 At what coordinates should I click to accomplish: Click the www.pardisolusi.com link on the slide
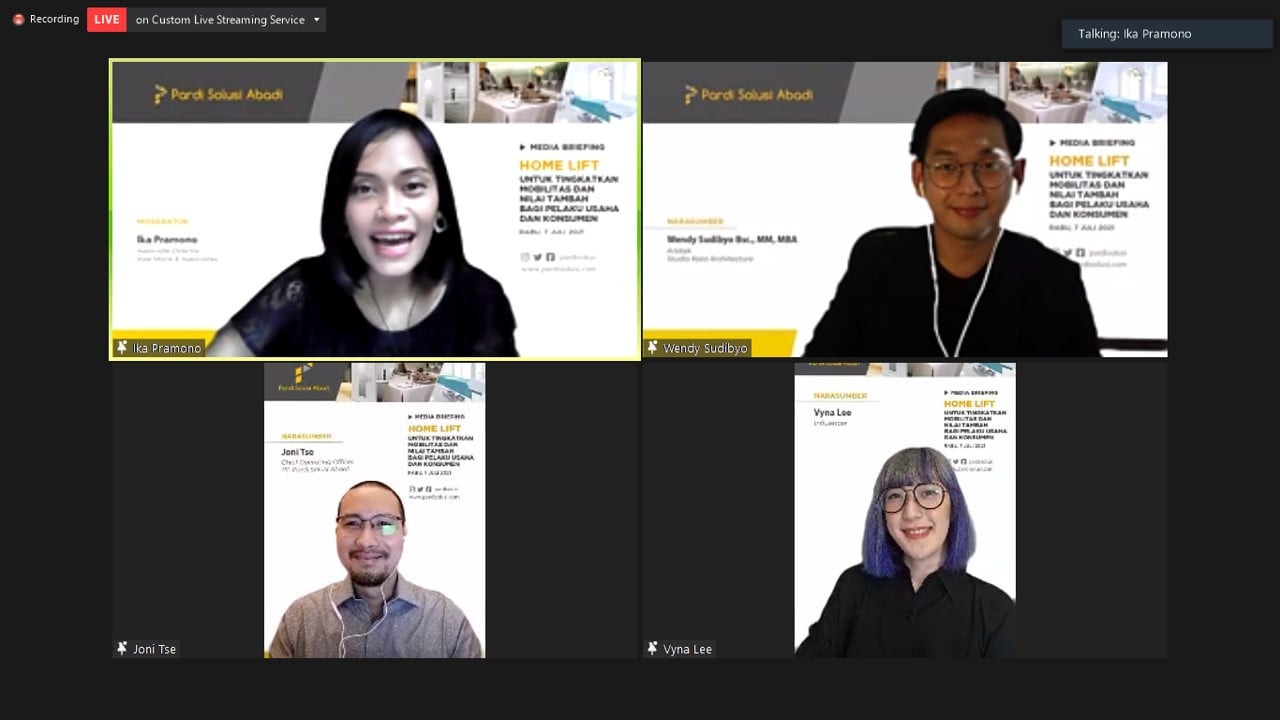(557, 268)
